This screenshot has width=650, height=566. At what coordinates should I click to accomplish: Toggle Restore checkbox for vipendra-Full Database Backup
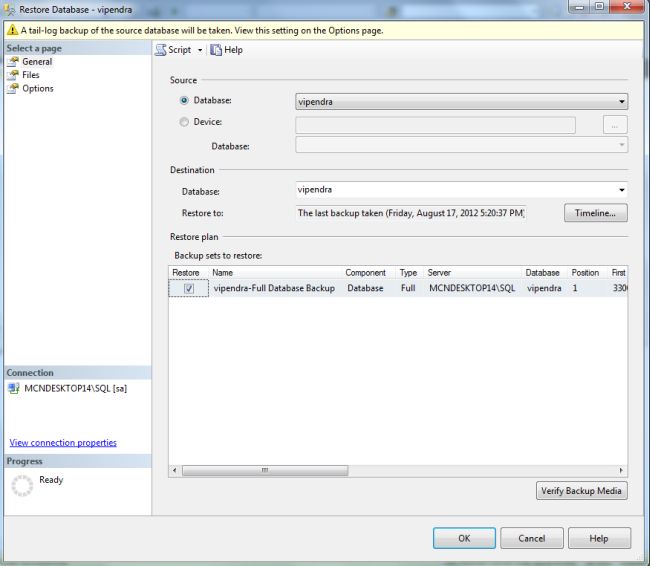[189, 288]
